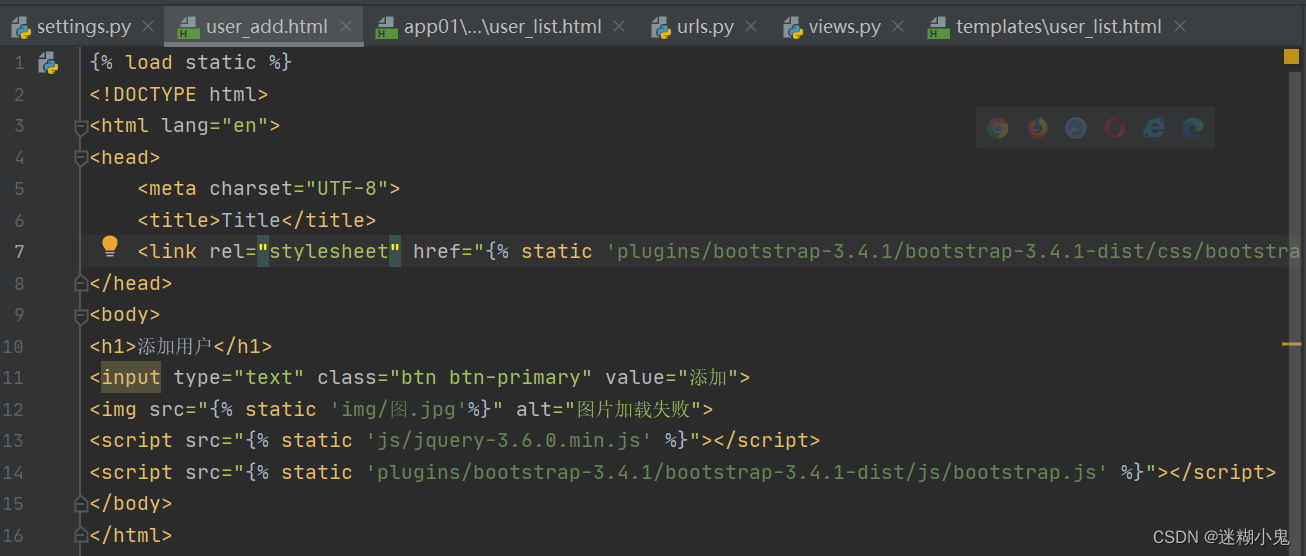This screenshot has height=556, width=1306.
Task: Click line number 14 in the gutter
Action: point(13,472)
